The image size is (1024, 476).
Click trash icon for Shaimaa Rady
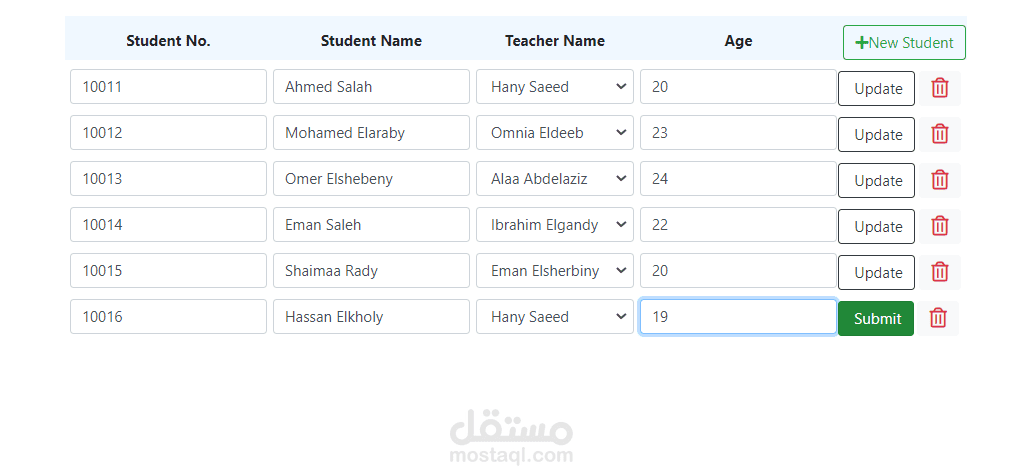point(940,272)
